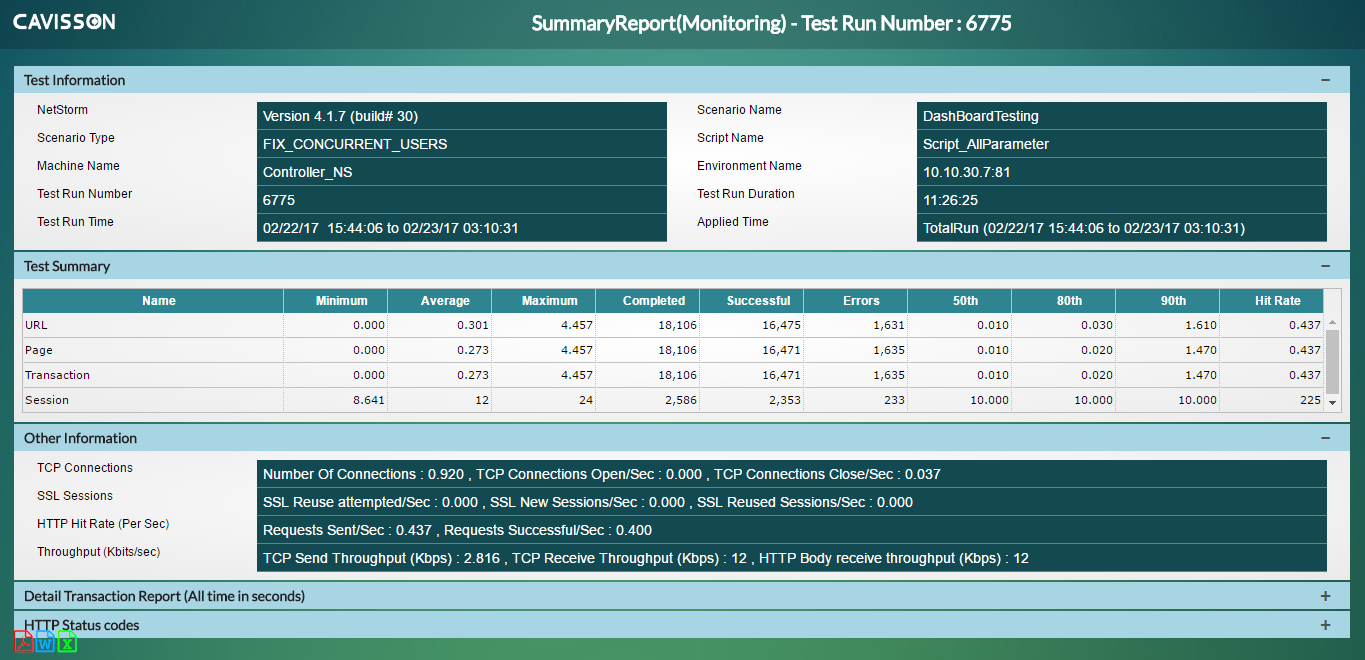1365x660 pixels.
Task: Click the Session minimum value 8.641
Action: coord(369,400)
